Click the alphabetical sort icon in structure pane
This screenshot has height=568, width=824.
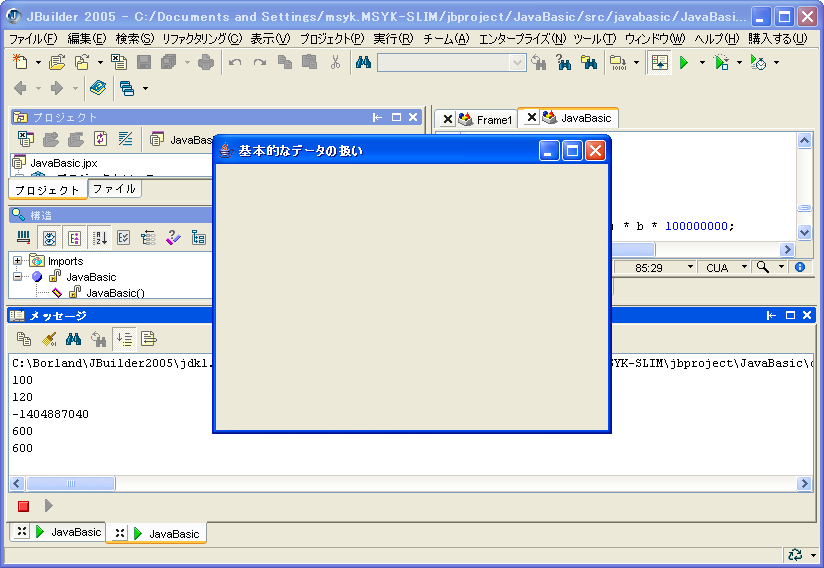coord(100,237)
